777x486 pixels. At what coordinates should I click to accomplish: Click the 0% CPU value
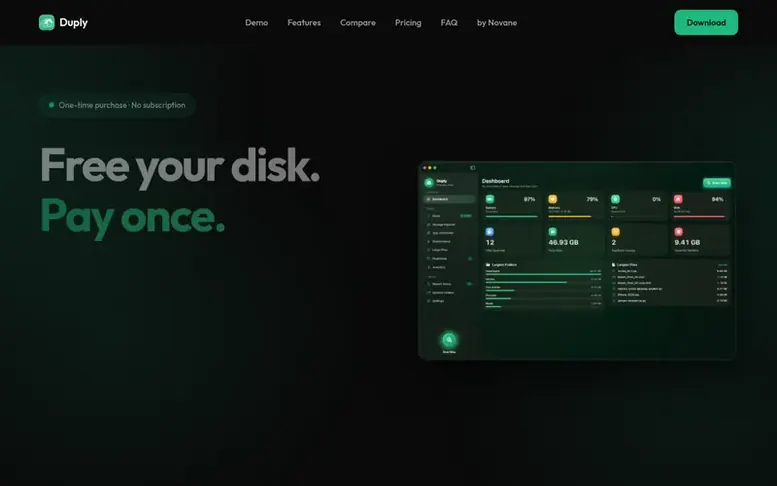coord(657,199)
